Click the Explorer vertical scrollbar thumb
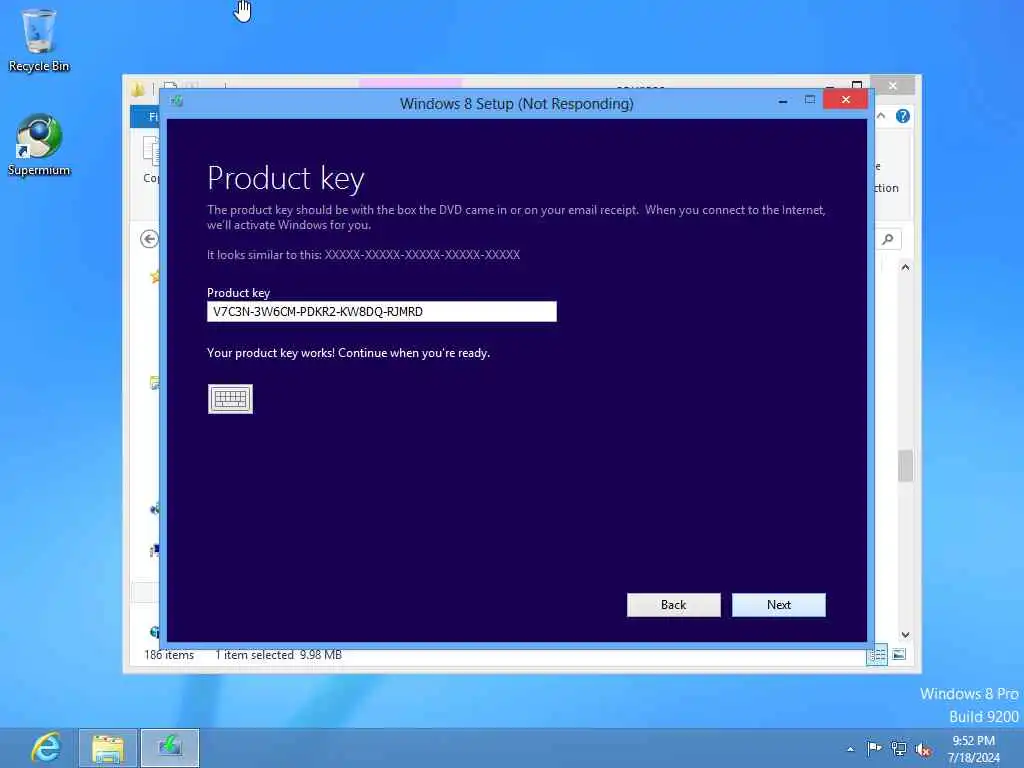The height and width of the screenshot is (768, 1024). click(905, 466)
